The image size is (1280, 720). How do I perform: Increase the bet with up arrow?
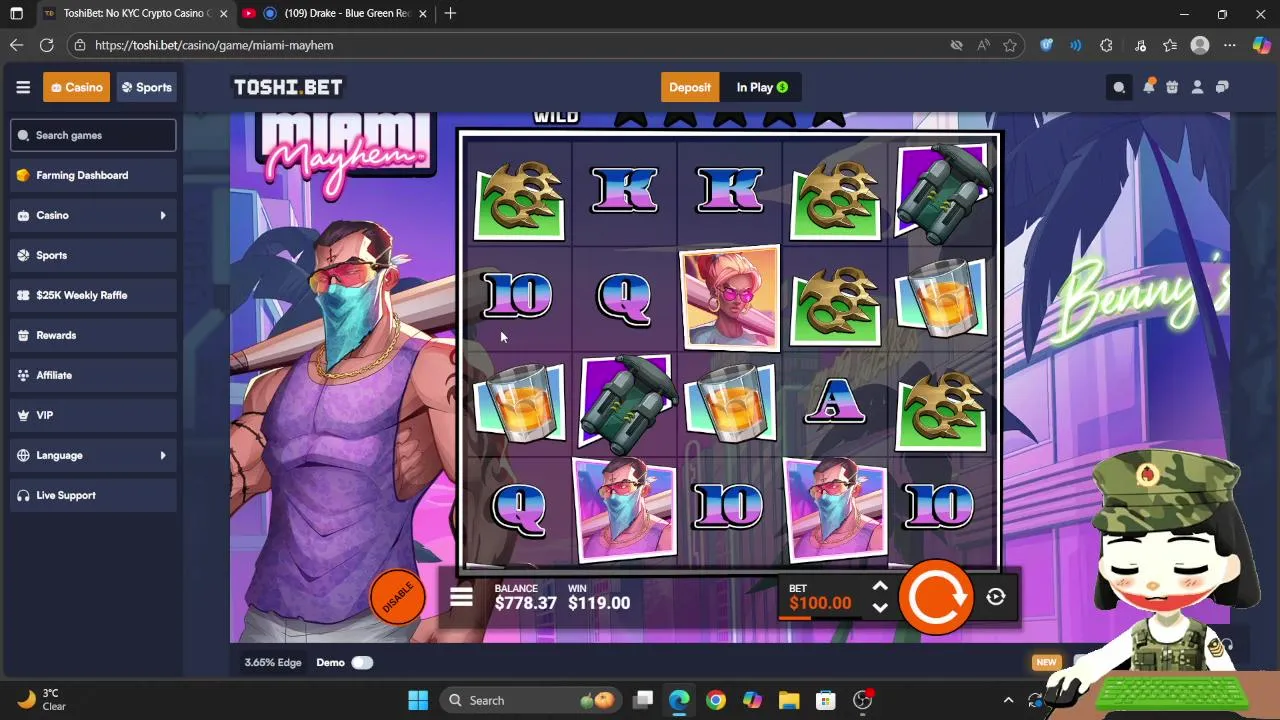(x=880, y=587)
